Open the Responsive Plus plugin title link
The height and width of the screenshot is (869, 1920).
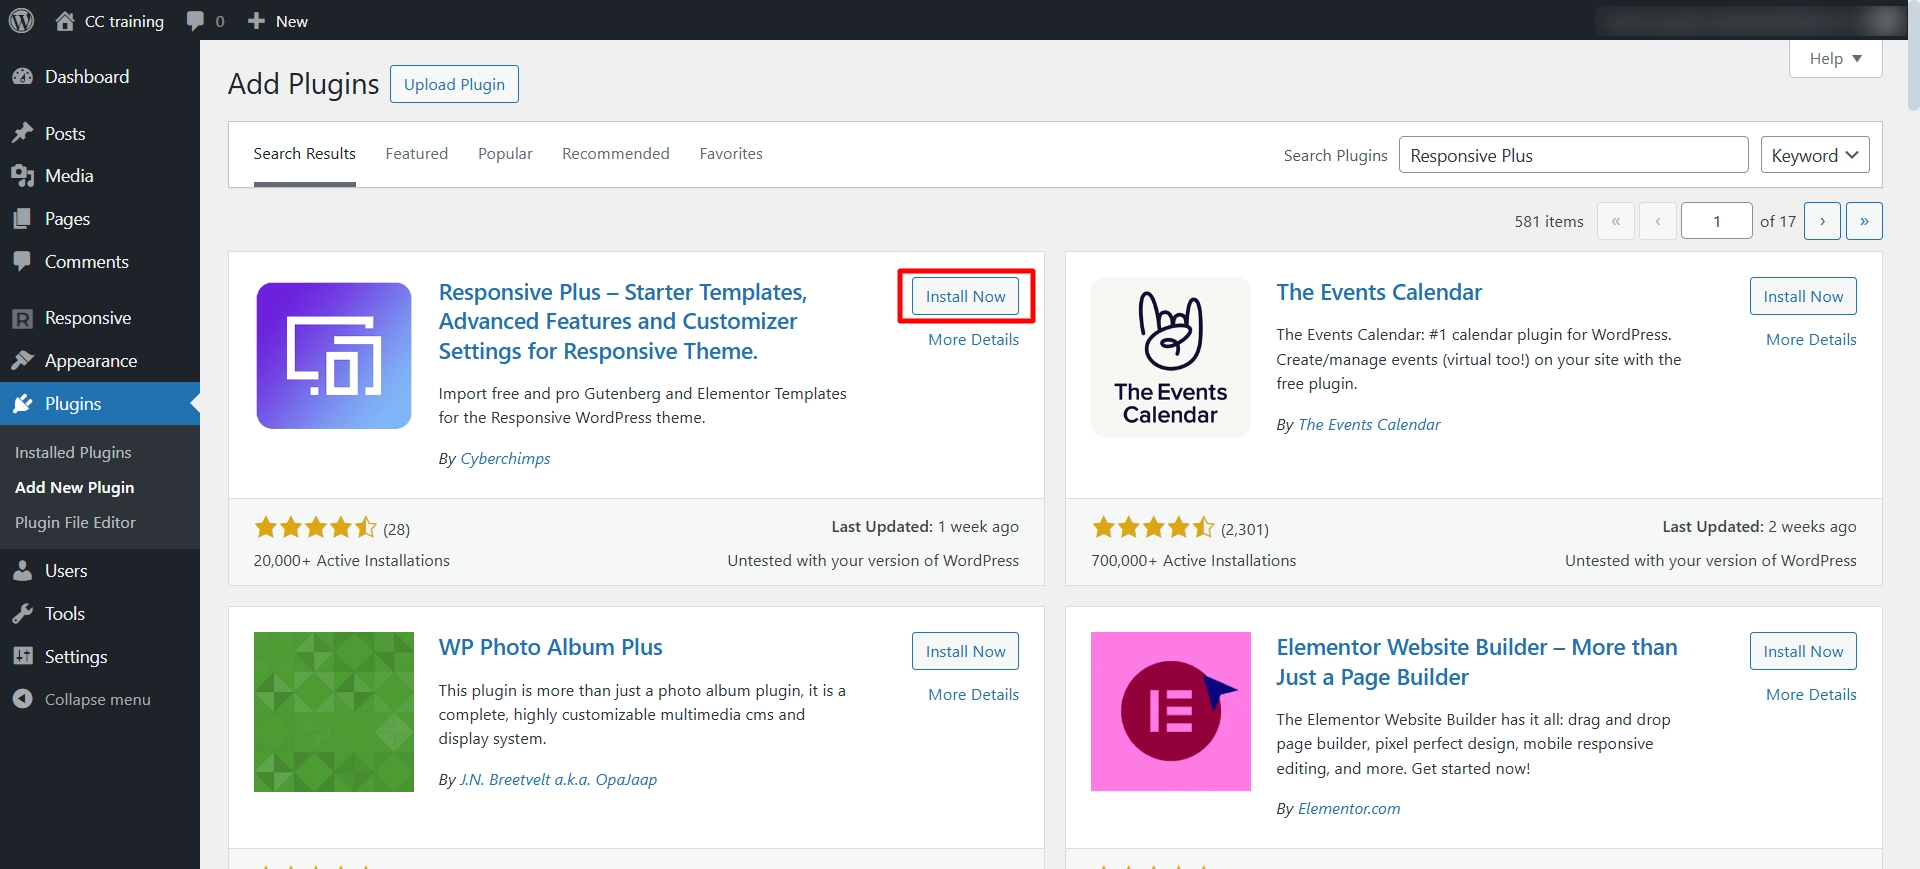click(623, 322)
